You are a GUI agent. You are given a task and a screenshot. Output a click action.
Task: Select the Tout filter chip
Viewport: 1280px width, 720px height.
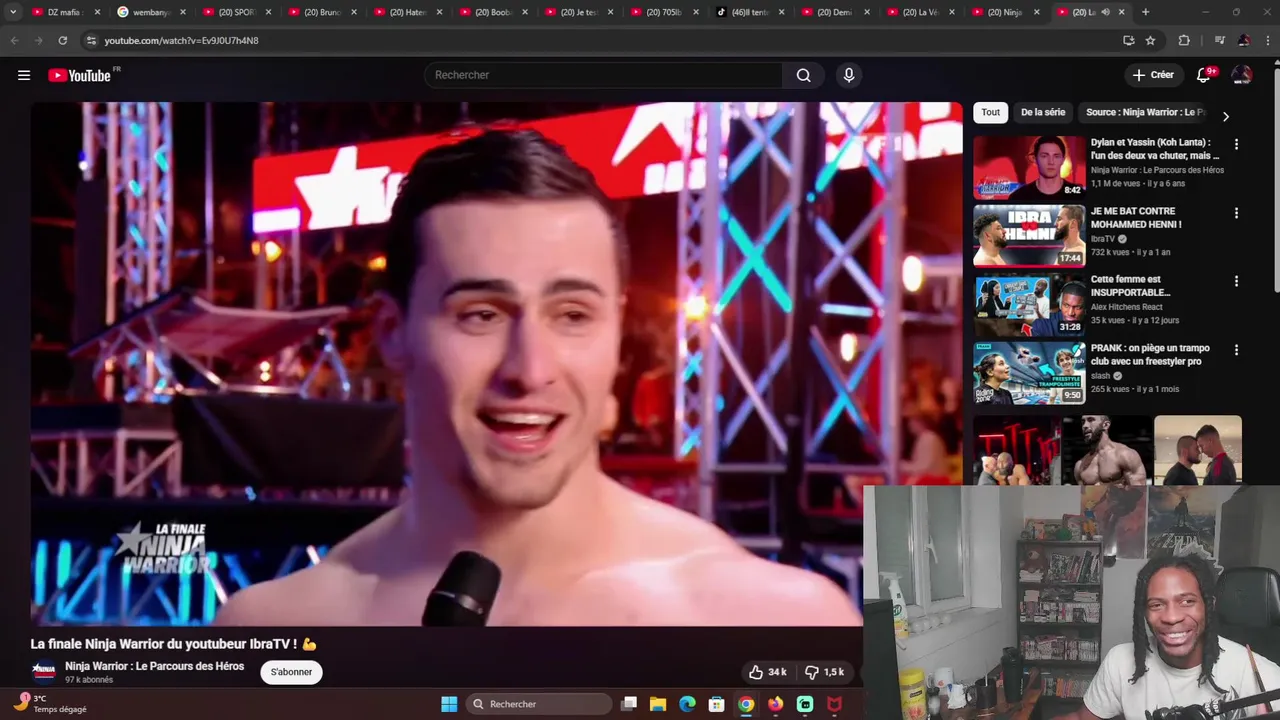pos(990,112)
